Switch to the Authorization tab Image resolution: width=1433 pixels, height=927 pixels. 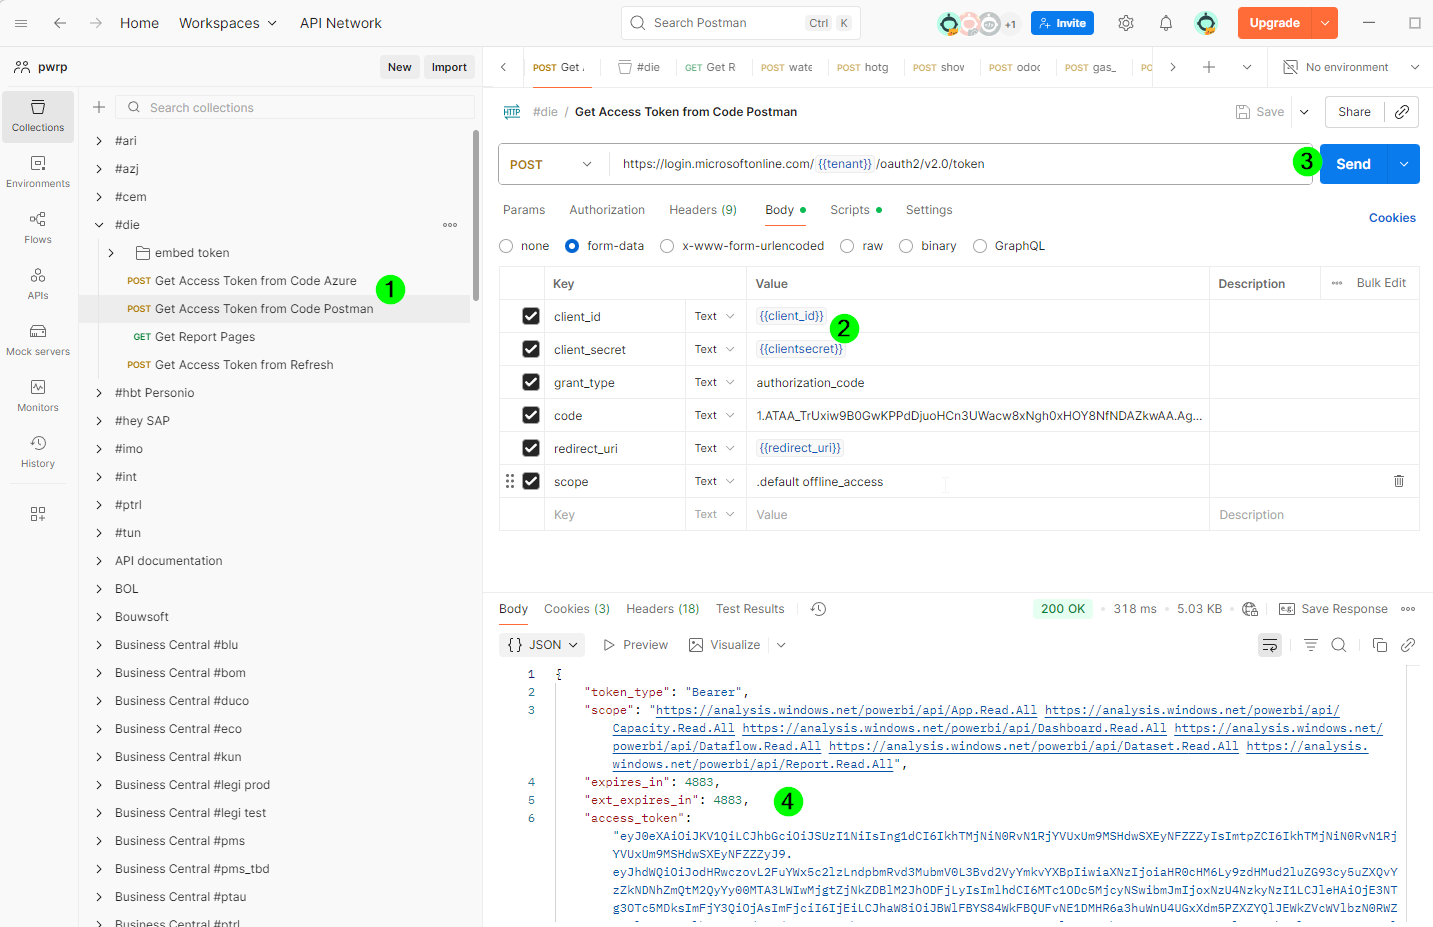(607, 210)
